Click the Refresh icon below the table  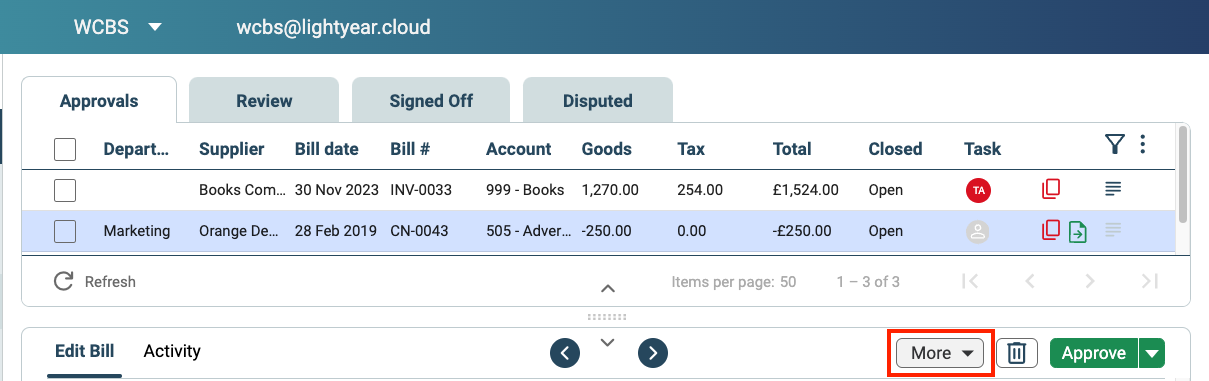pyautogui.click(x=64, y=281)
